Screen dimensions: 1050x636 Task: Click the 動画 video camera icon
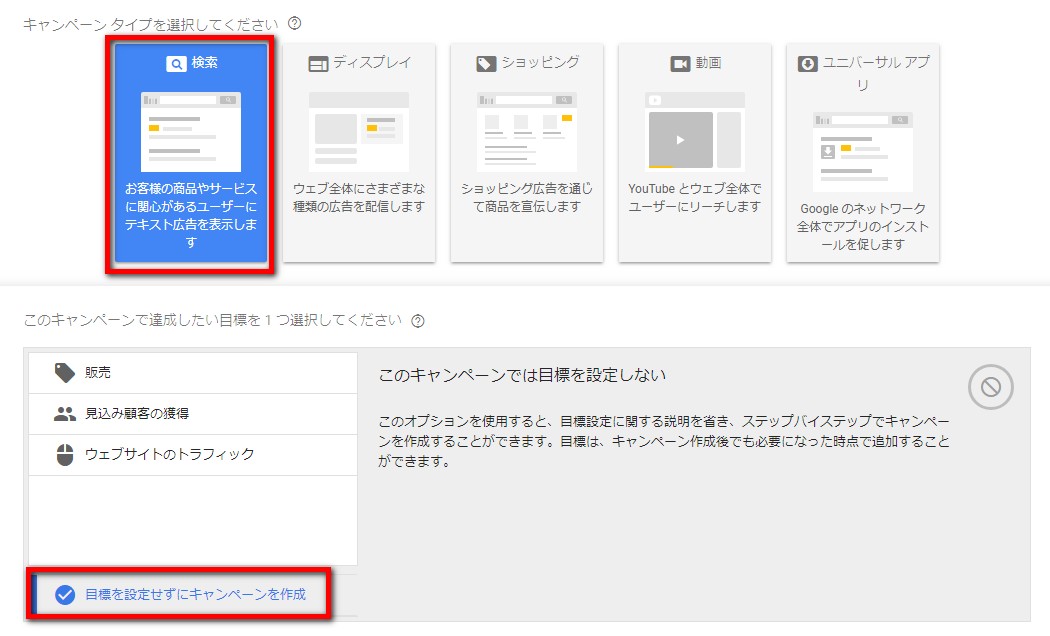pyautogui.click(x=680, y=63)
